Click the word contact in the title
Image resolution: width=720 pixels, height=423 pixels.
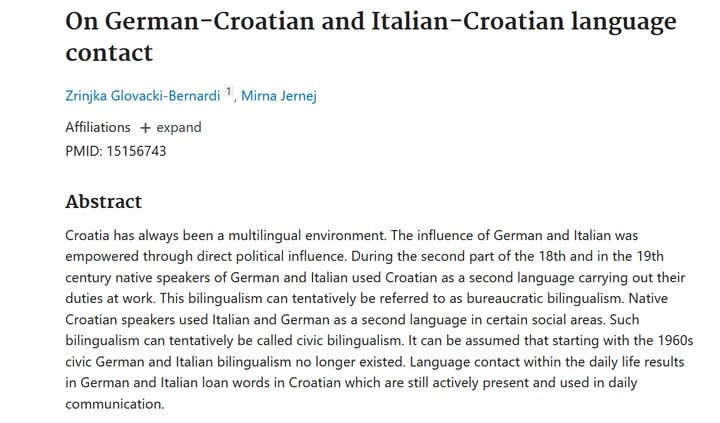tap(109, 52)
